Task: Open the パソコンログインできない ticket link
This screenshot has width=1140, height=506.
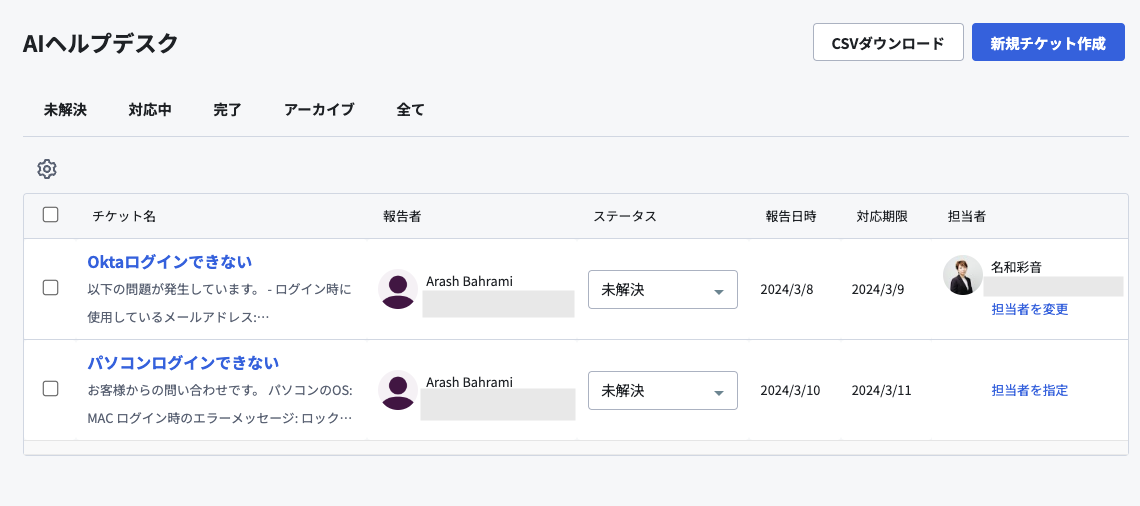Action: coord(182,363)
